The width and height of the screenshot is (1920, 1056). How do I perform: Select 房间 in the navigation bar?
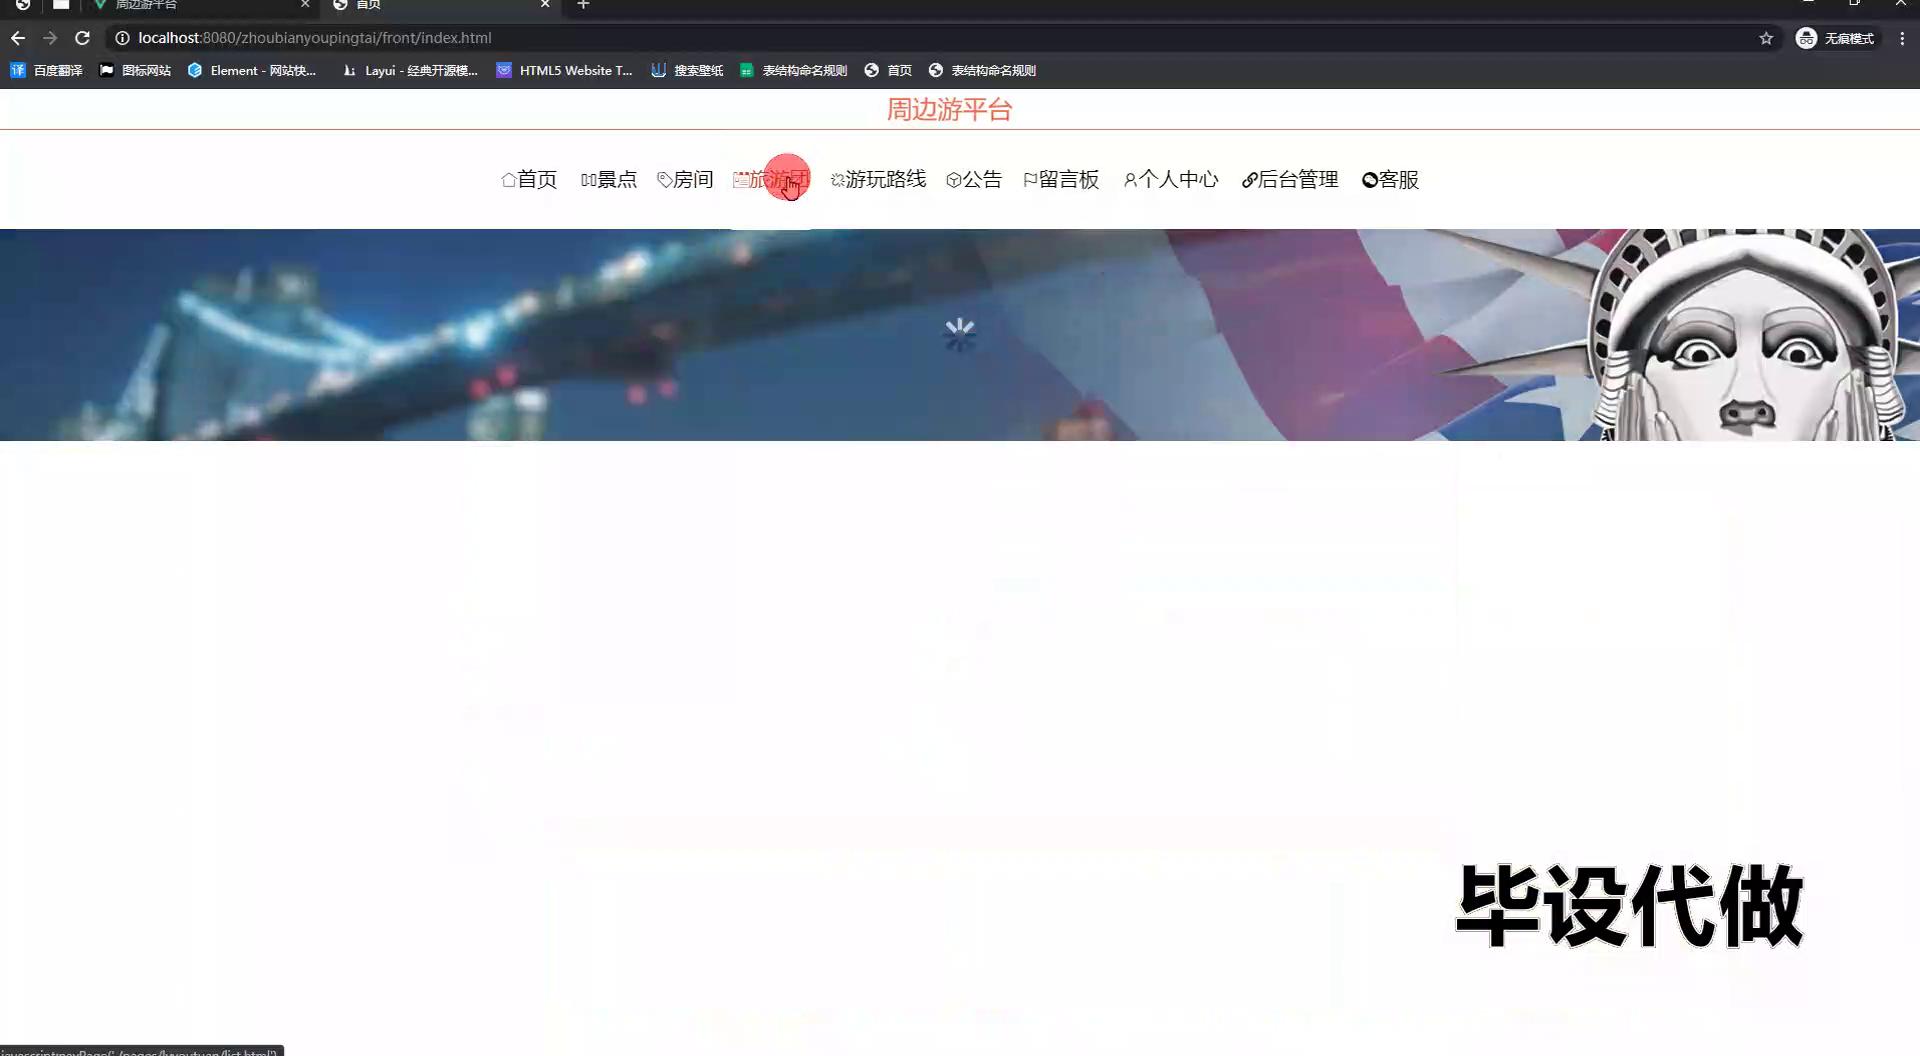pos(685,180)
